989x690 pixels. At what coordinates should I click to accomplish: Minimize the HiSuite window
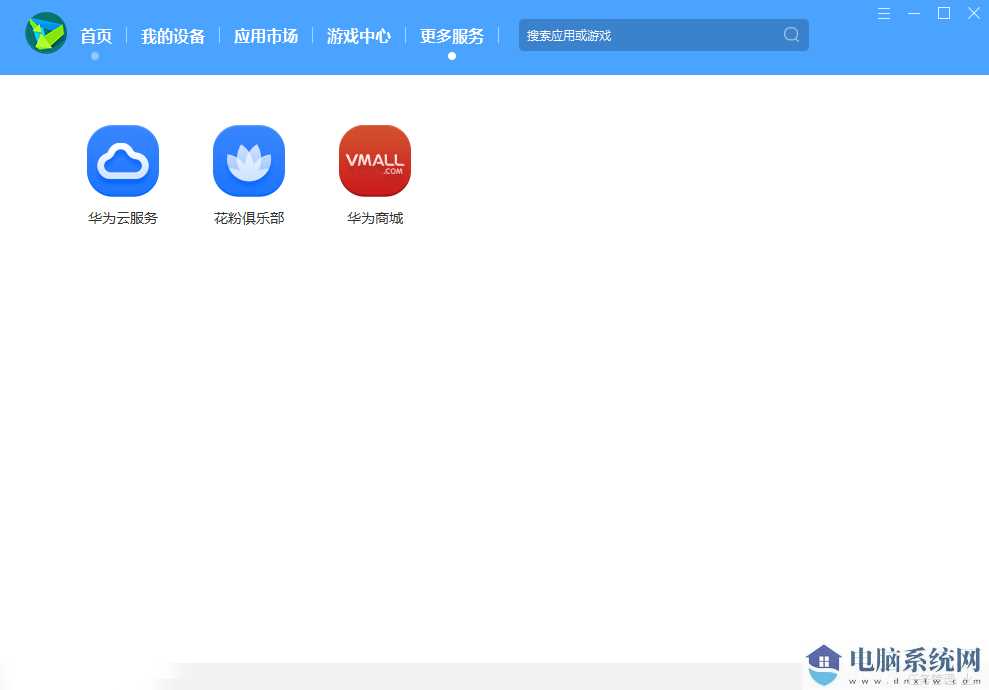[914, 14]
